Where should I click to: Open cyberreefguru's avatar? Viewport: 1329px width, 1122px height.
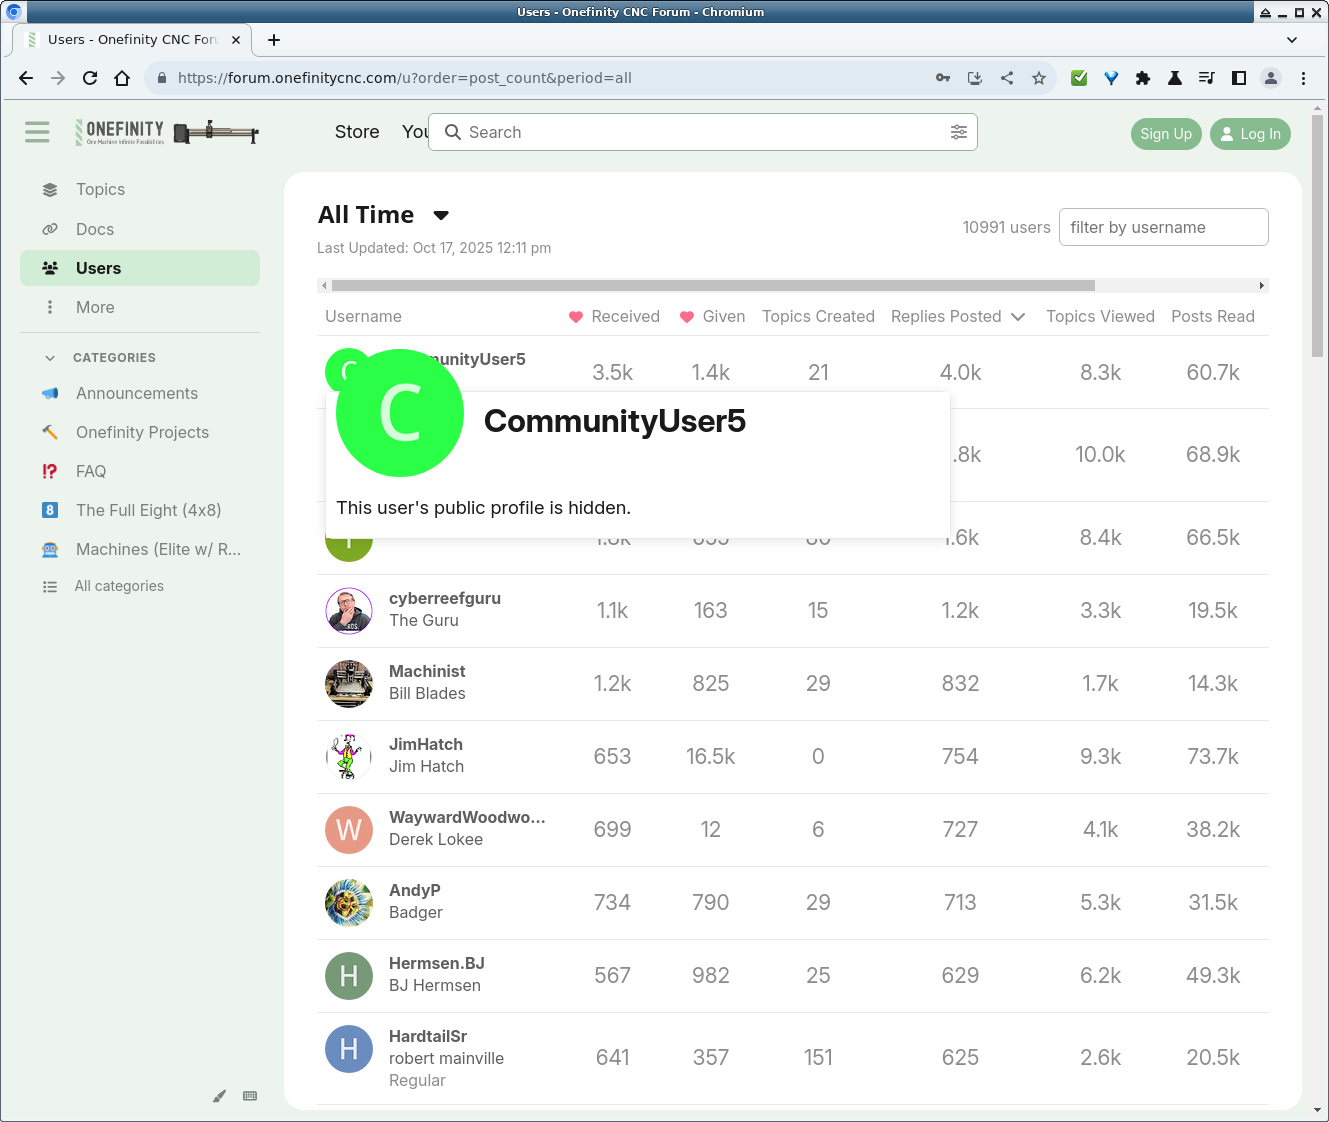[x=349, y=611]
